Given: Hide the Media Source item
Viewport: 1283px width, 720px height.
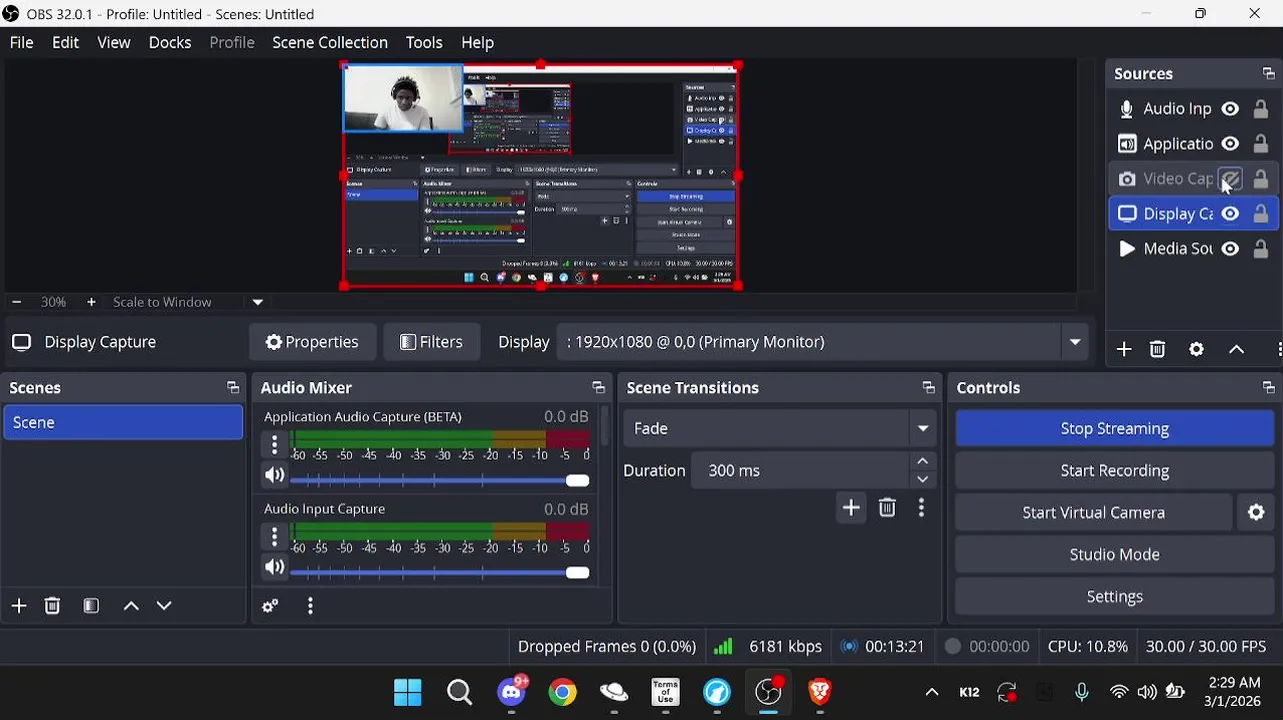Looking at the screenshot, I should [x=1230, y=249].
